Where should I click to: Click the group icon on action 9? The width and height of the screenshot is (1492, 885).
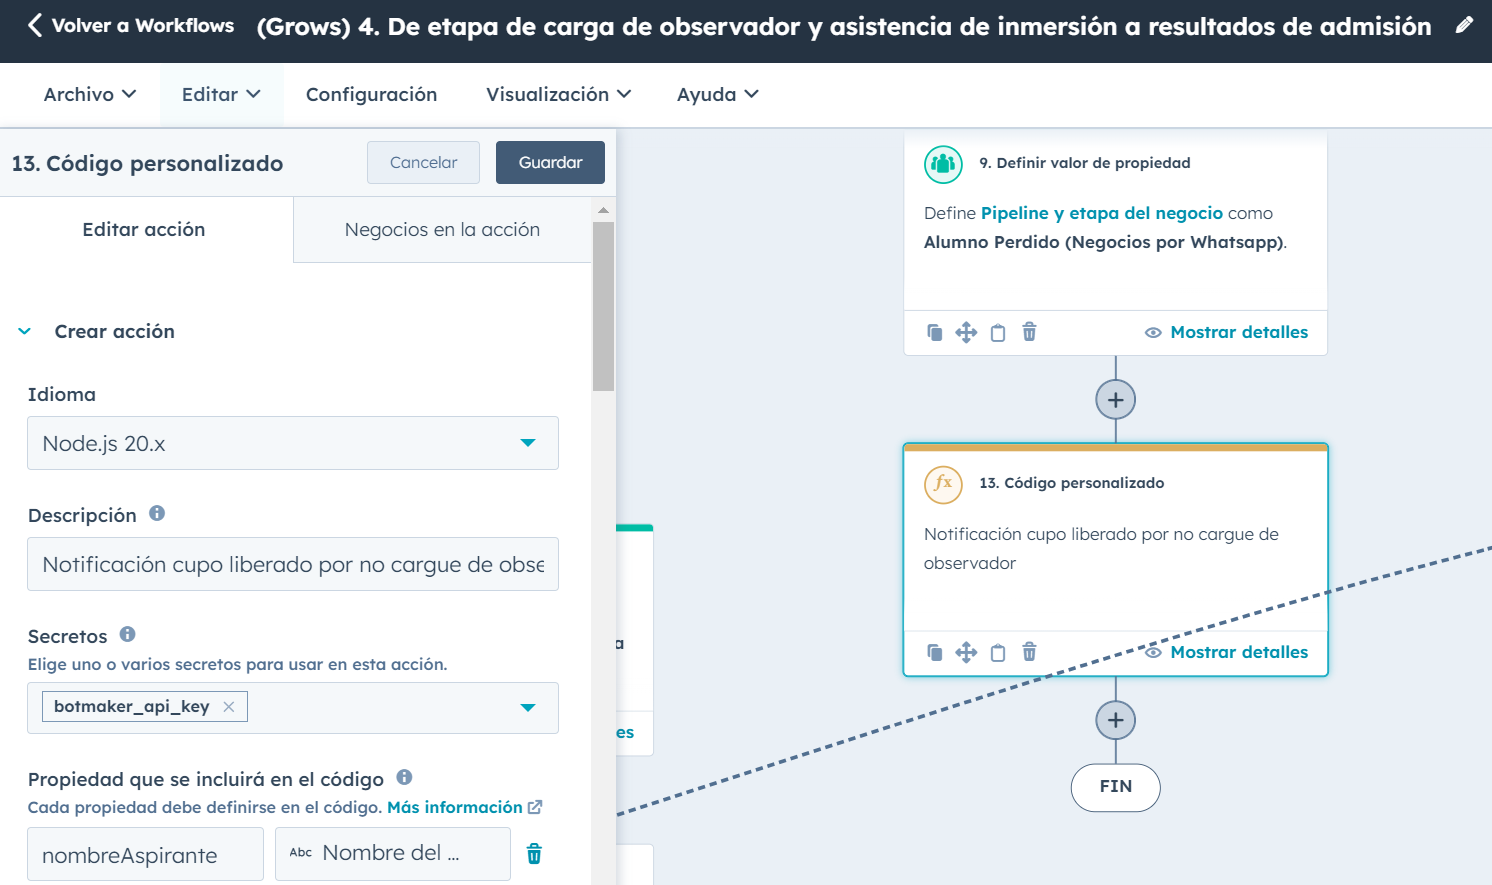pyautogui.click(x=943, y=164)
